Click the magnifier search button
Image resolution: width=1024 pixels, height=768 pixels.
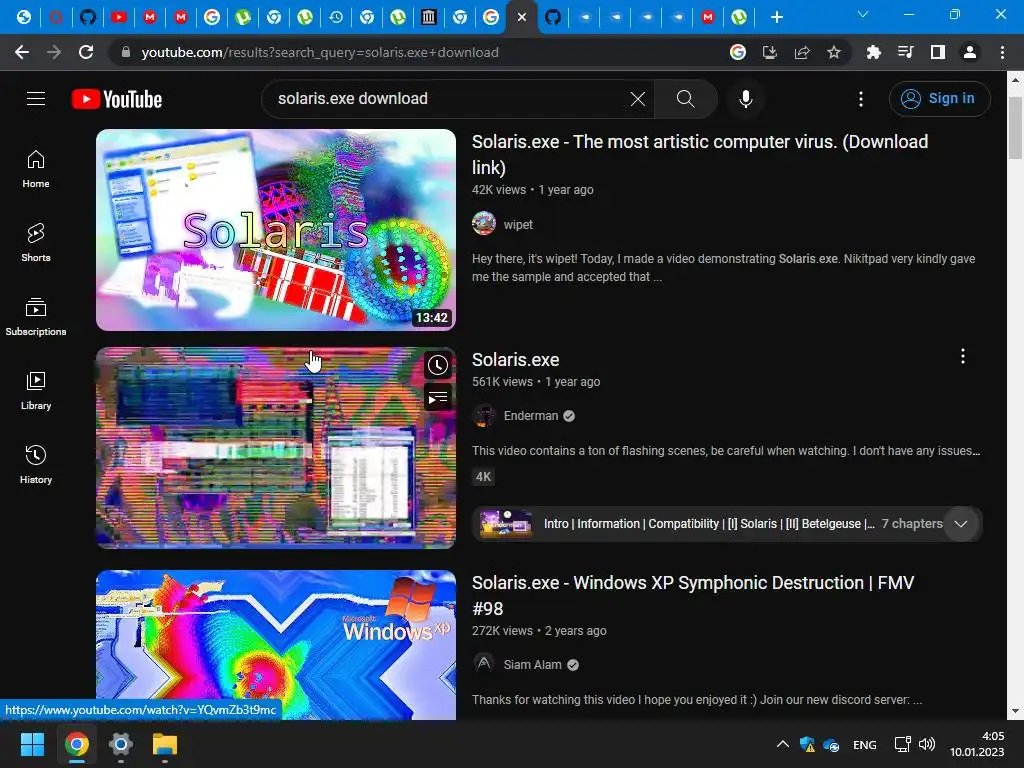point(685,99)
